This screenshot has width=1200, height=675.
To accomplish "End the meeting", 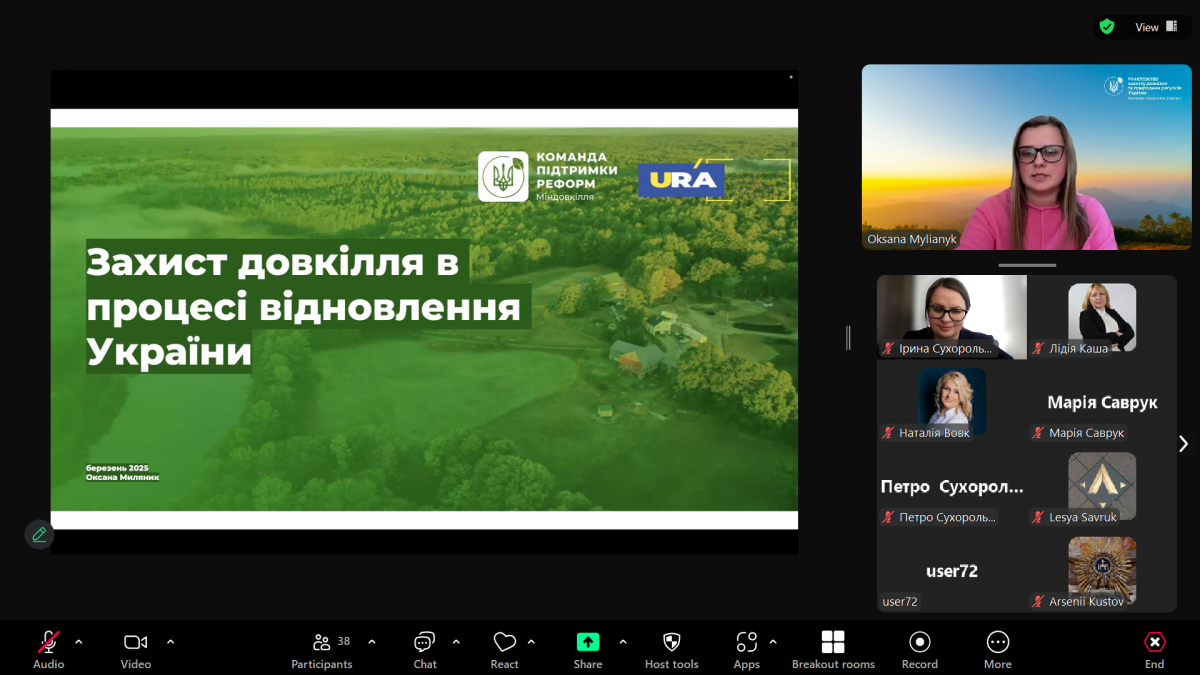I will click(1154, 642).
